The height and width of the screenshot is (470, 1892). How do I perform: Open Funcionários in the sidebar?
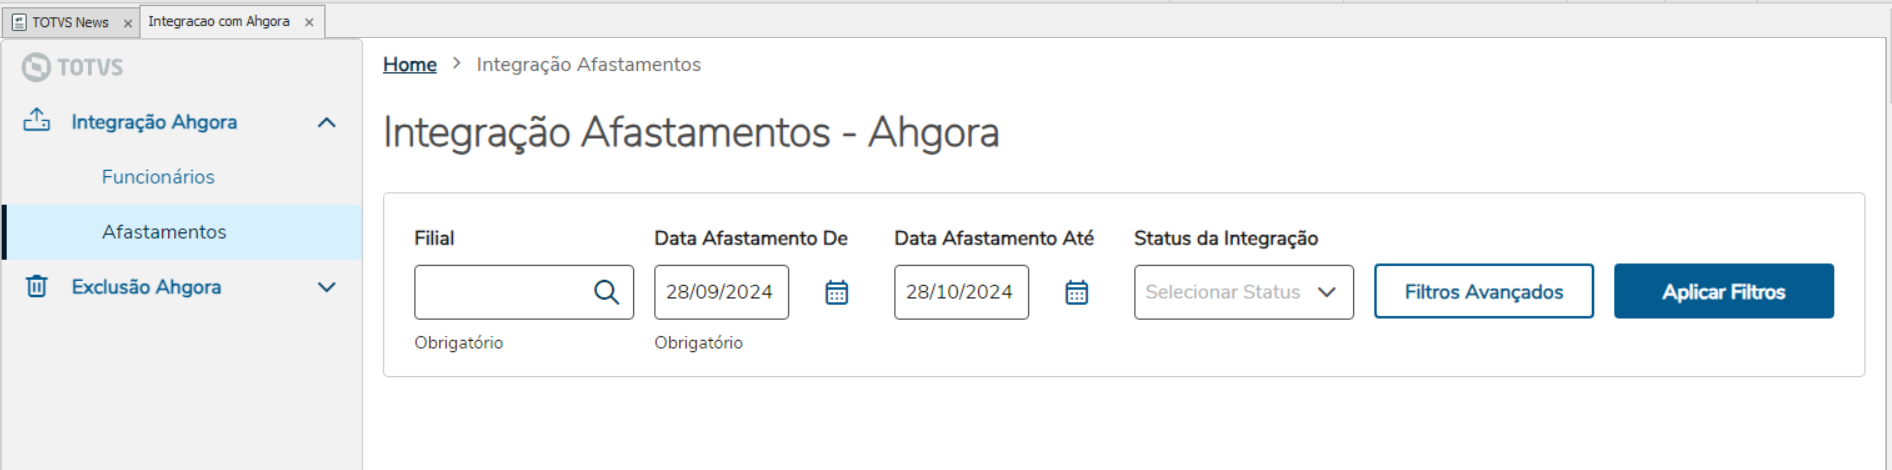158,177
